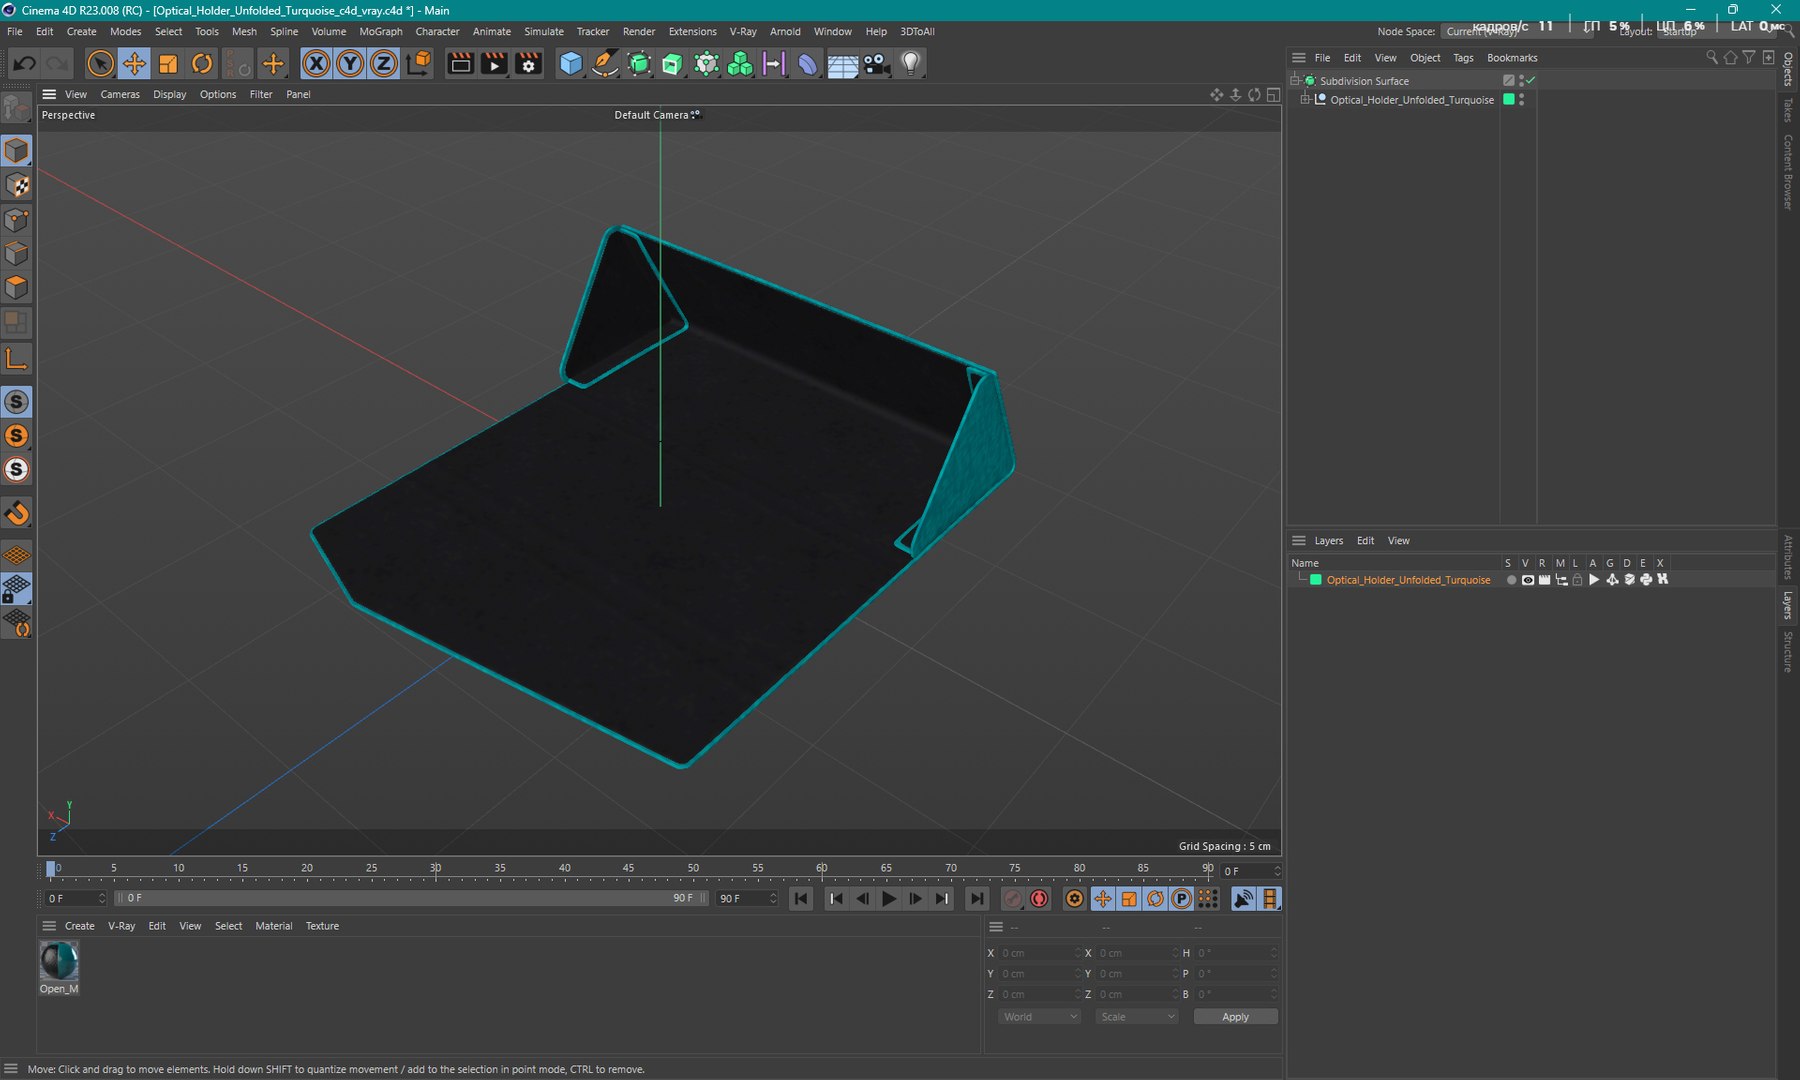1800x1080 pixels.
Task: Add an Extrude generator object
Action: [x=673, y=64]
